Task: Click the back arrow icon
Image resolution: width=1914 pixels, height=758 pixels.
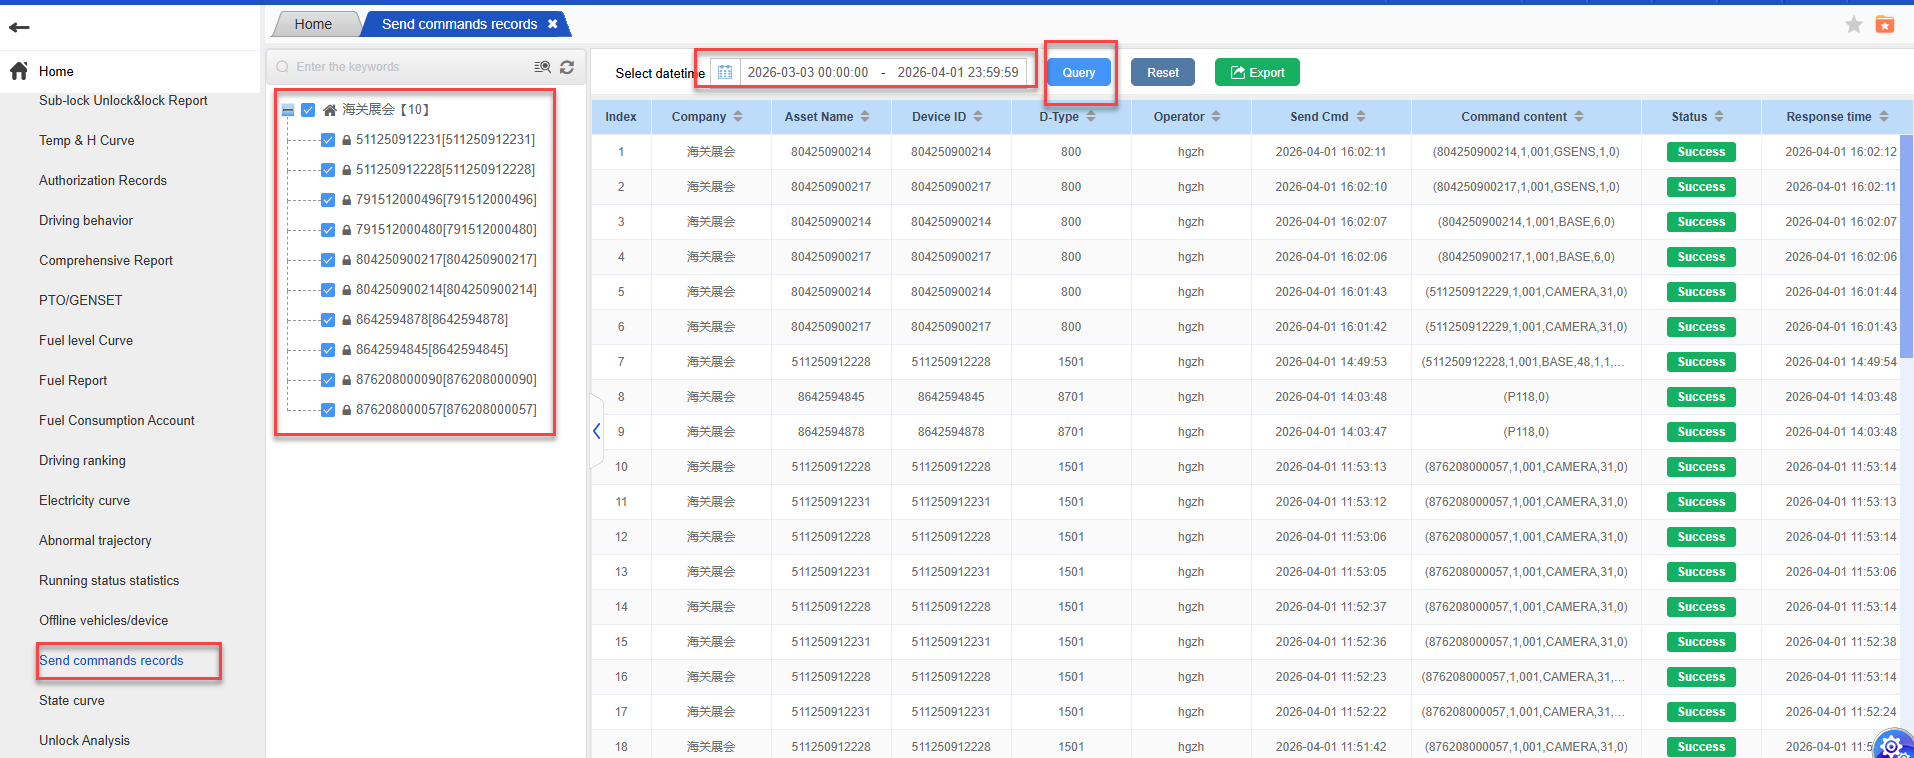Action: (19, 27)
